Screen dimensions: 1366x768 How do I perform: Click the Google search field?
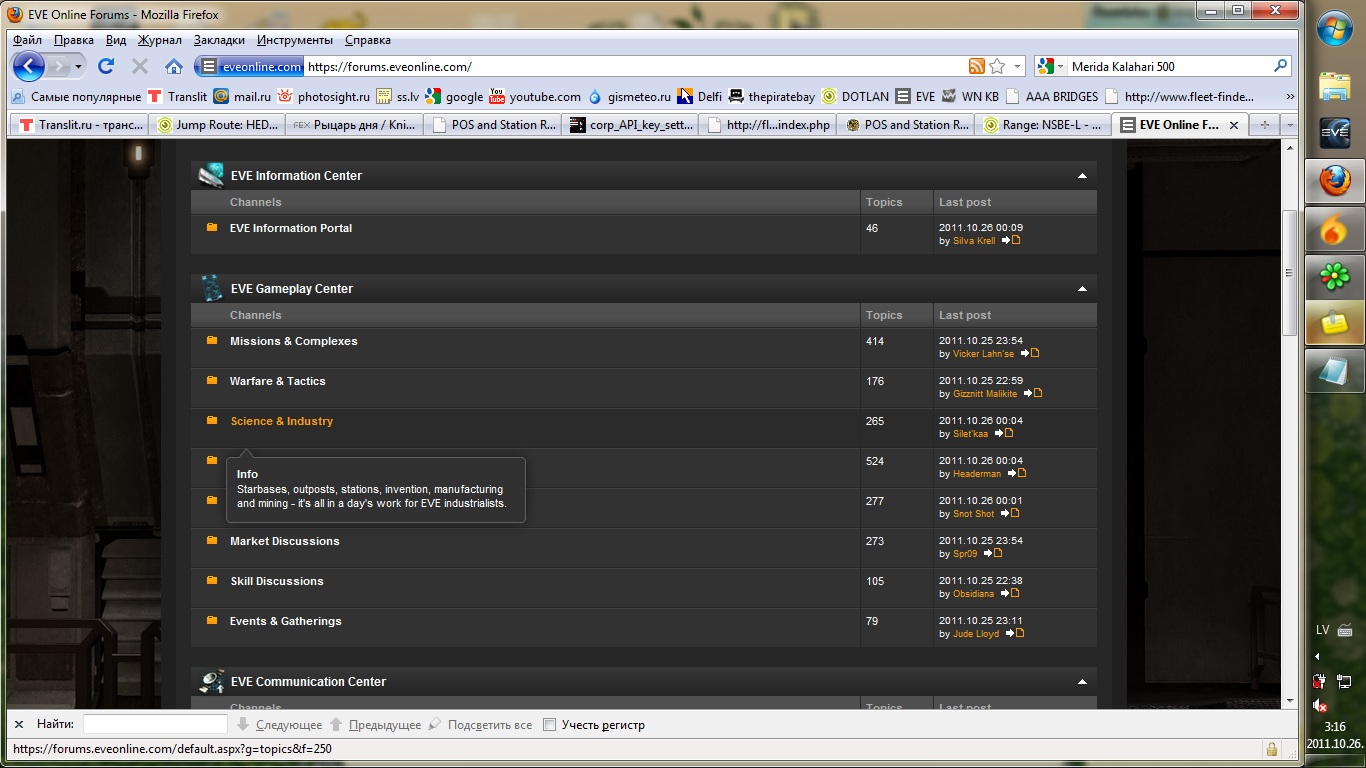pos(1169,67)
